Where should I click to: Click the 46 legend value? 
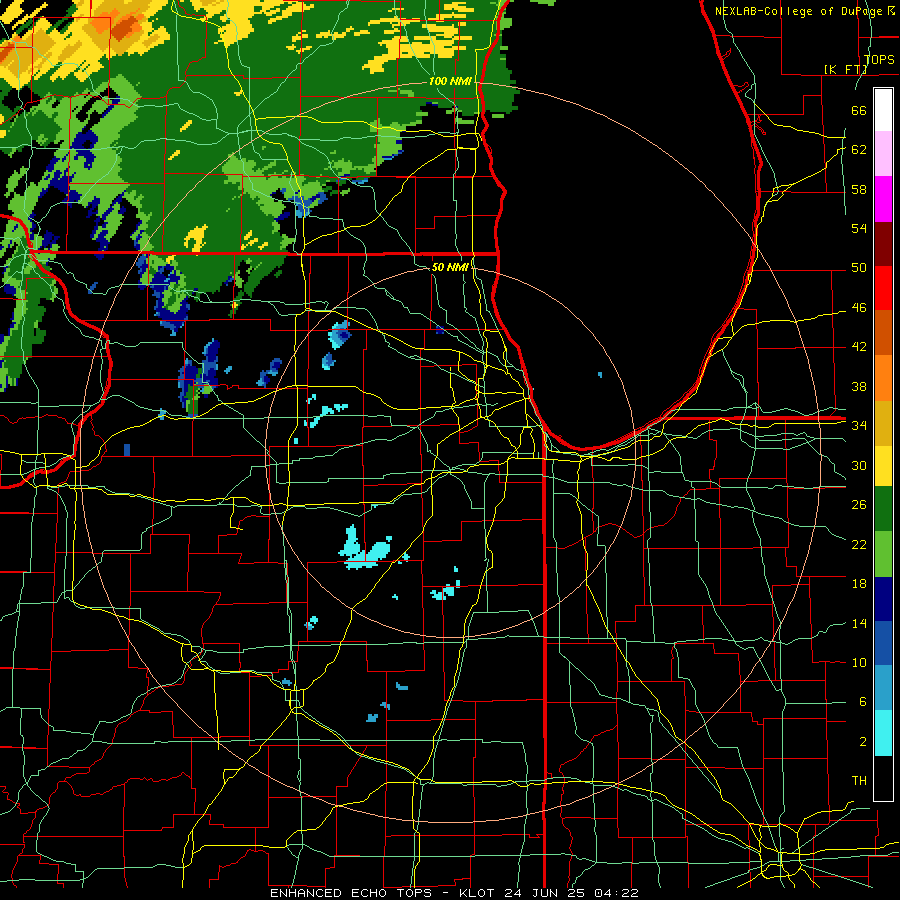(859, 308)
